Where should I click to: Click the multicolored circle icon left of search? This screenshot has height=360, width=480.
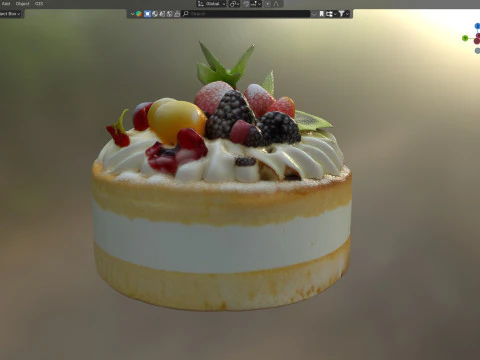139,14
